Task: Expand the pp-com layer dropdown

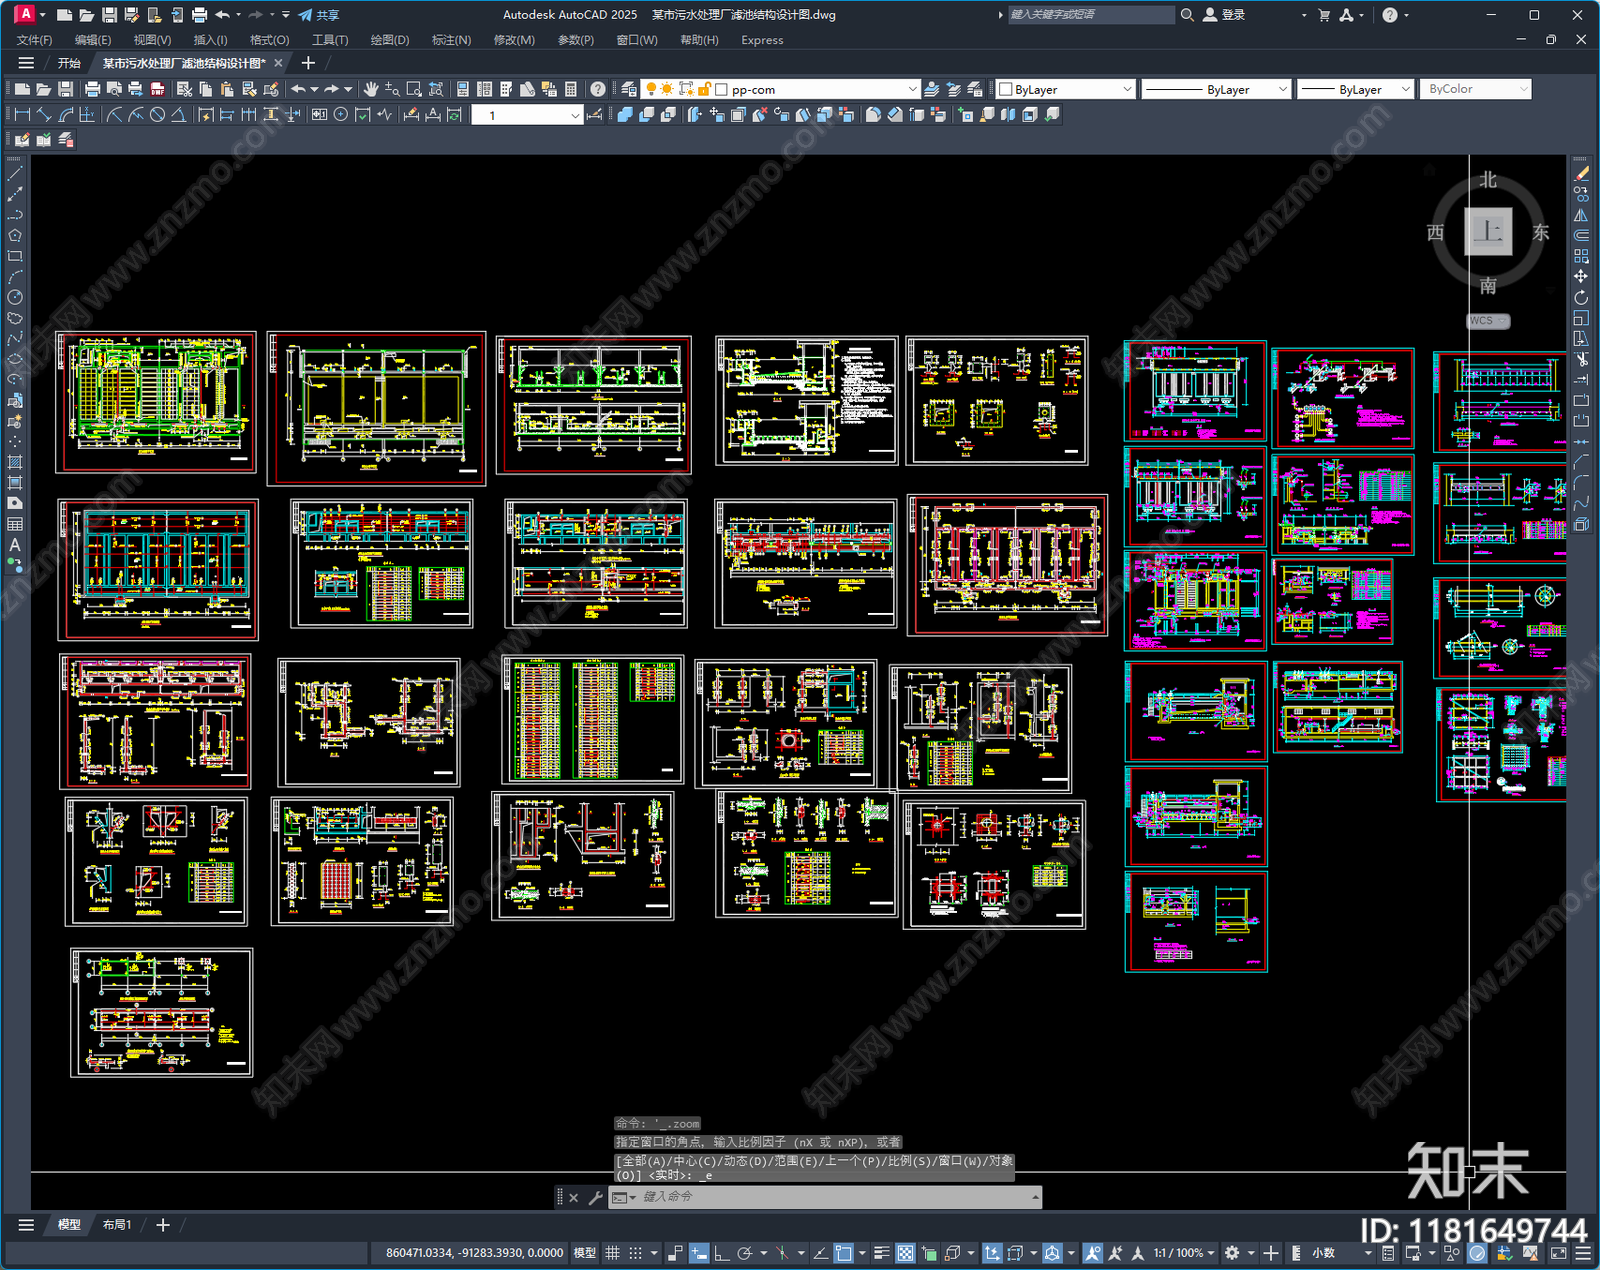Action: click(912, 89)
